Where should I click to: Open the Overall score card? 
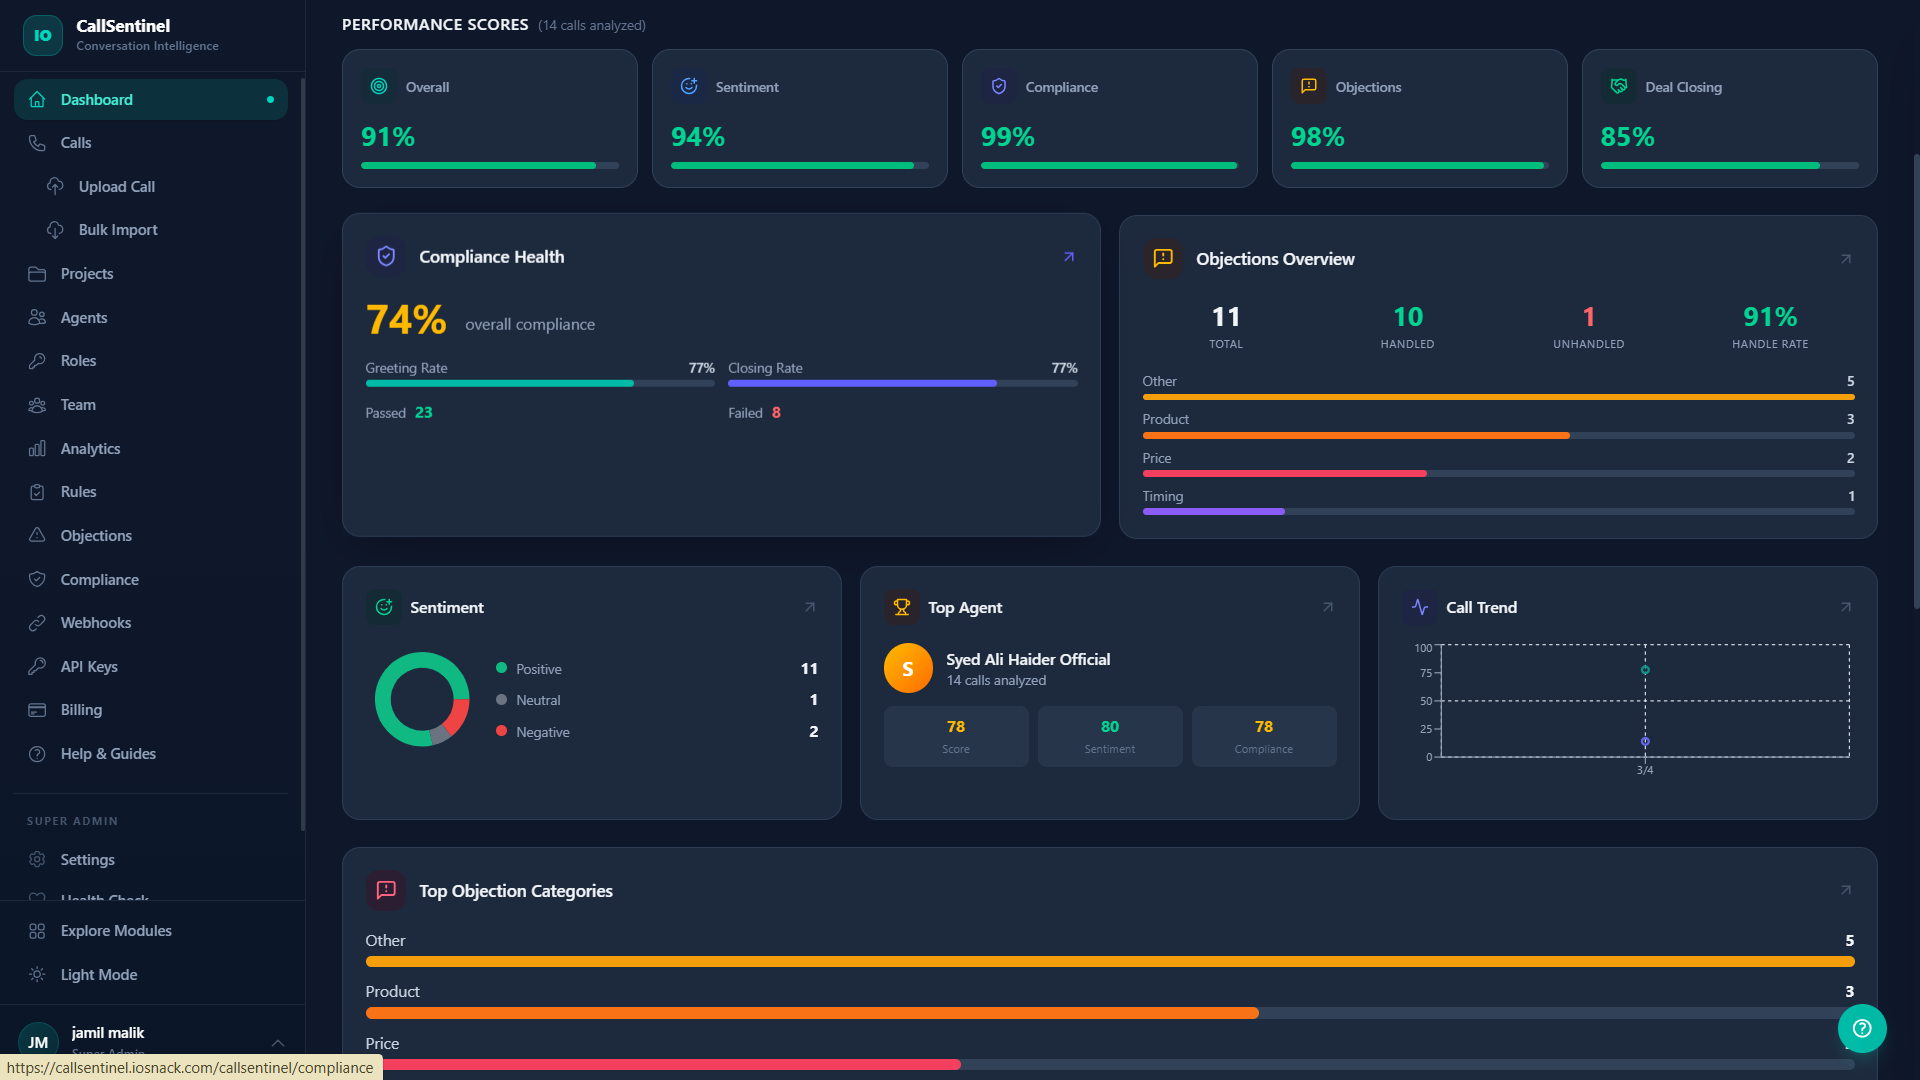pos(490,119)
